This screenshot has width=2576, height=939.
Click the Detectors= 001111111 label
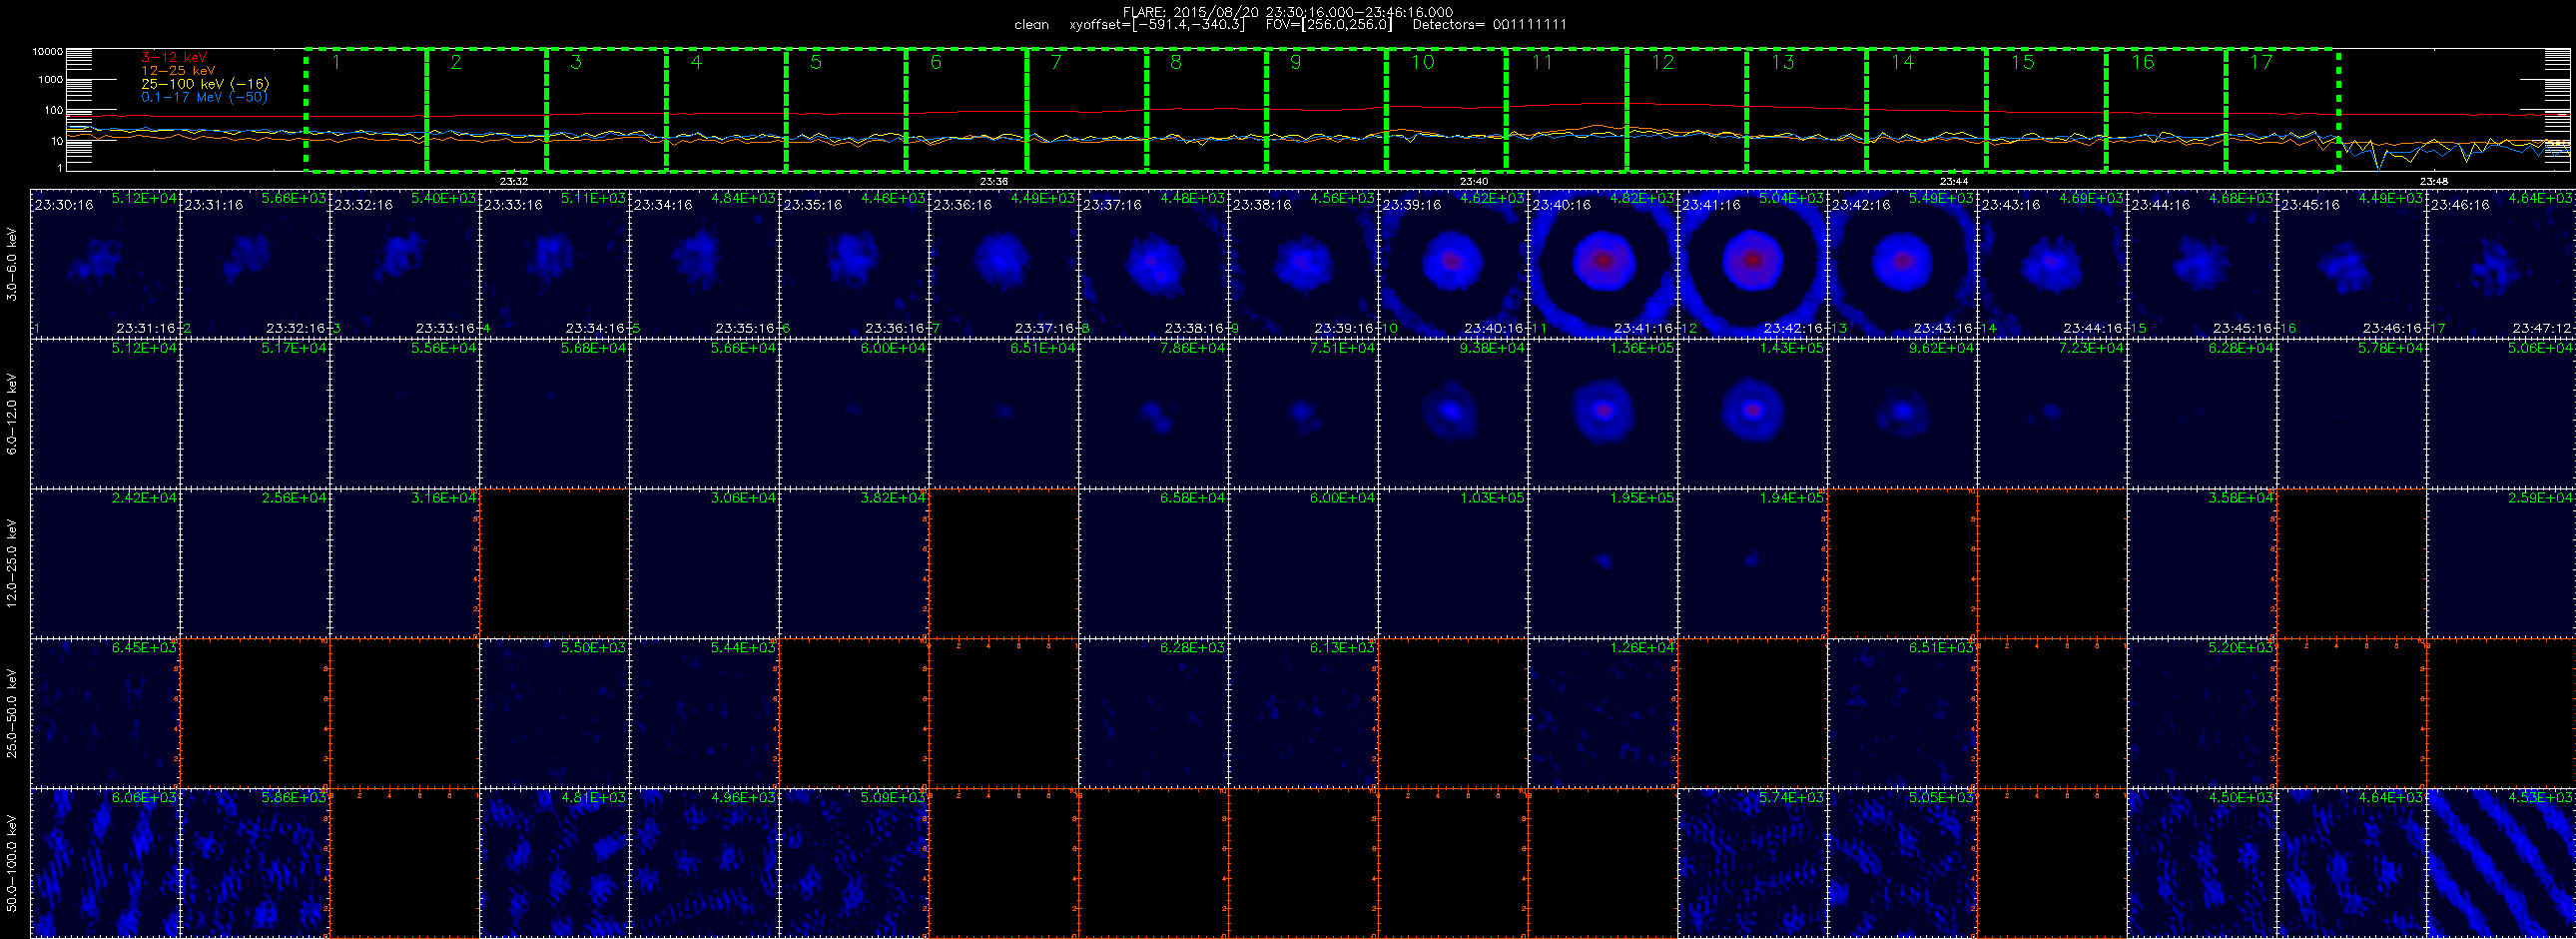(x=1489, y=25)
